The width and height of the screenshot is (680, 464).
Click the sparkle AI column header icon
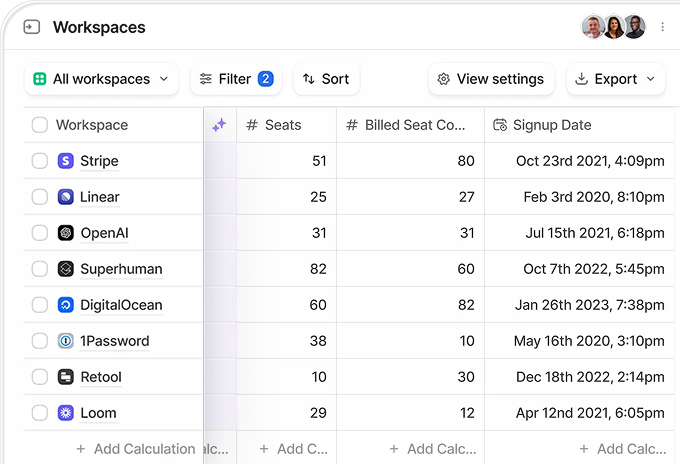[x=220, y=125]
